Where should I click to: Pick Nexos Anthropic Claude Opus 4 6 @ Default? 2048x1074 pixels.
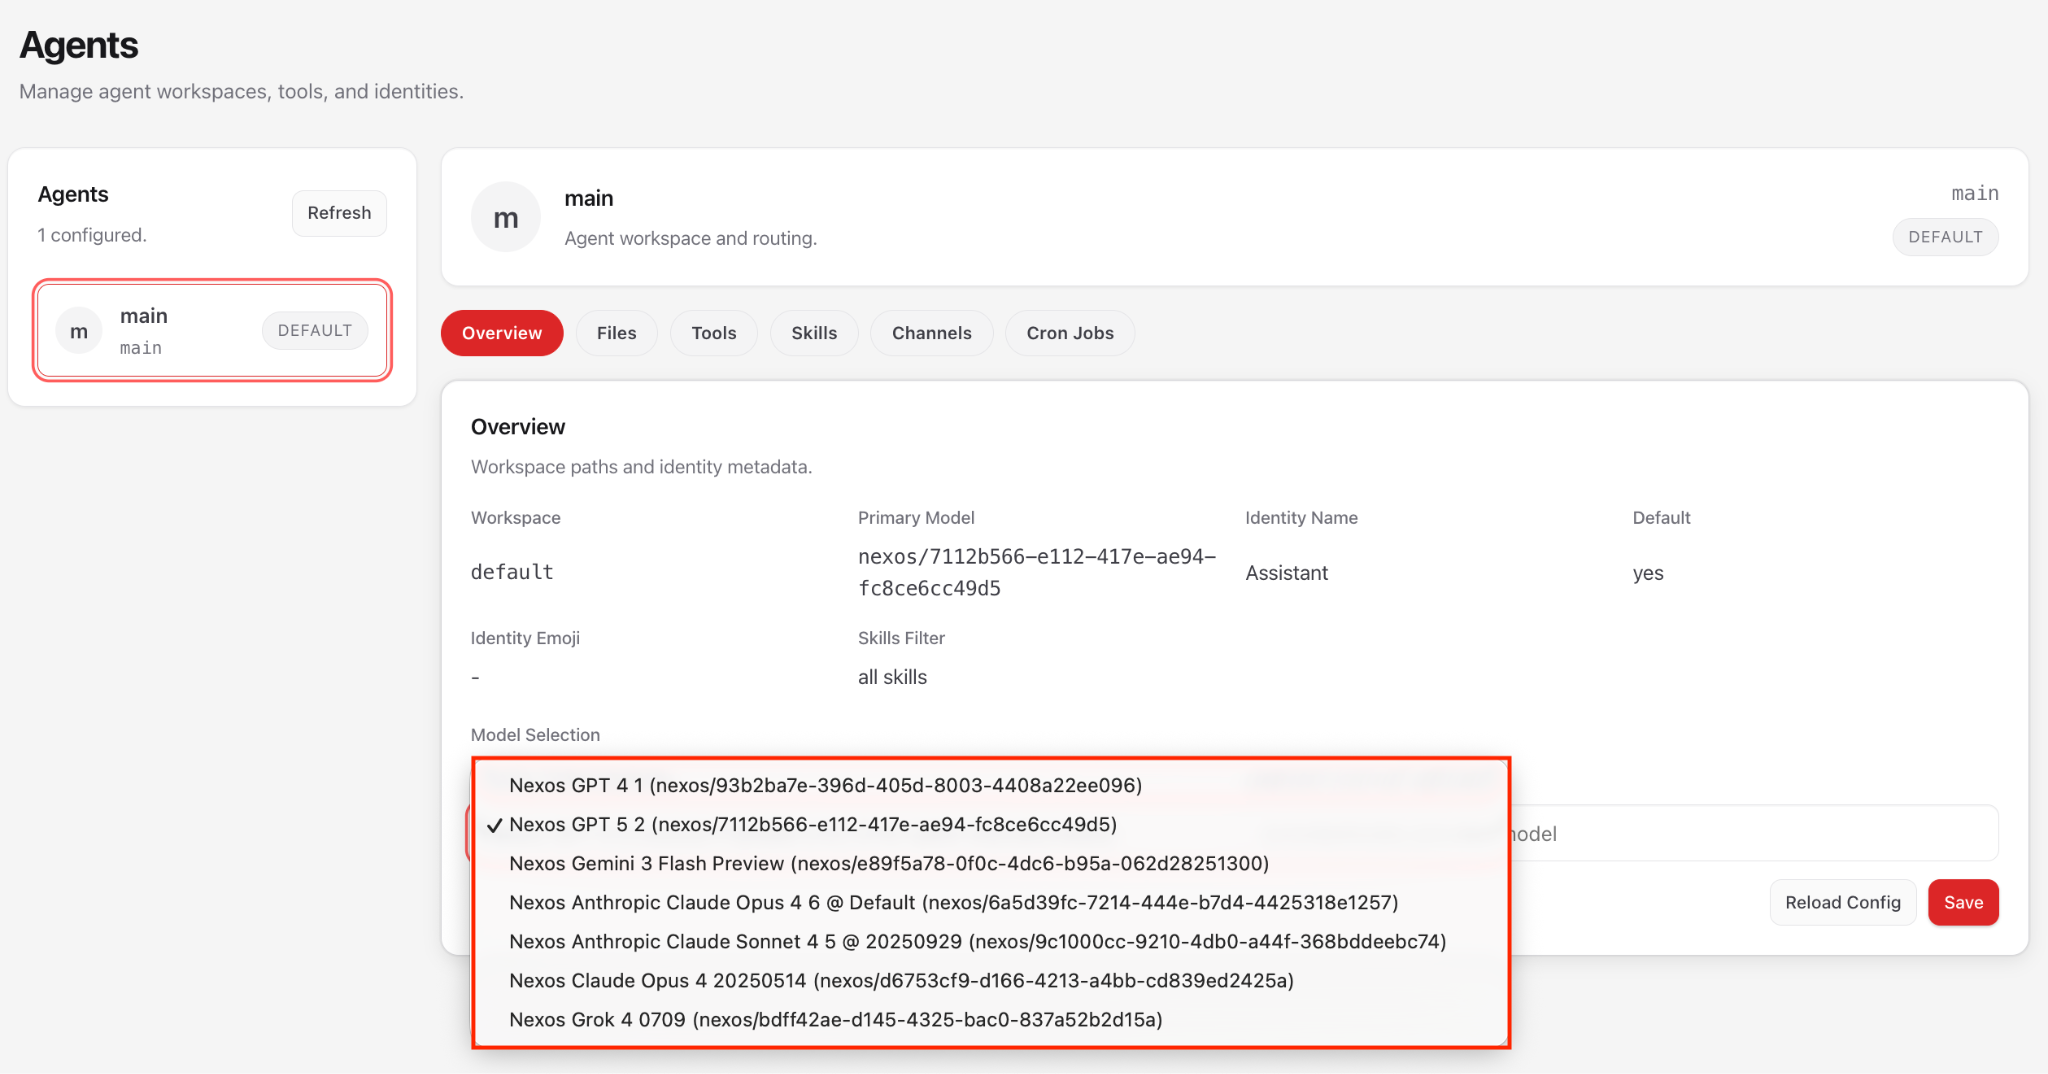click(x=953, y=902)
